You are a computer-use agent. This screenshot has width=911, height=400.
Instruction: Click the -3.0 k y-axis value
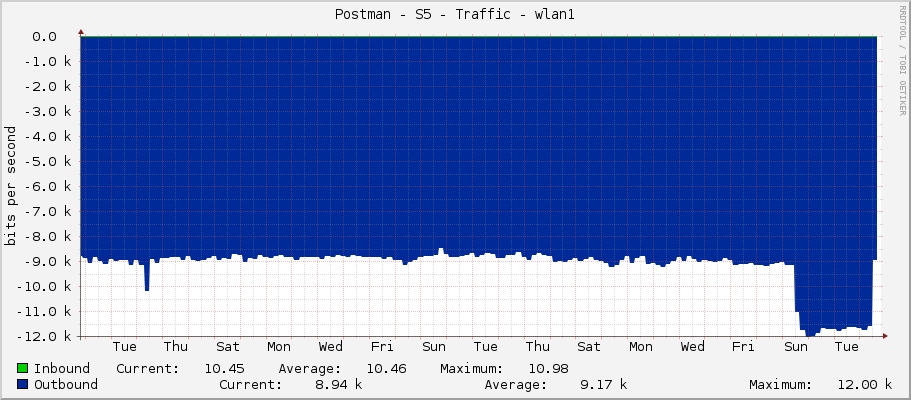coord(48,112)
